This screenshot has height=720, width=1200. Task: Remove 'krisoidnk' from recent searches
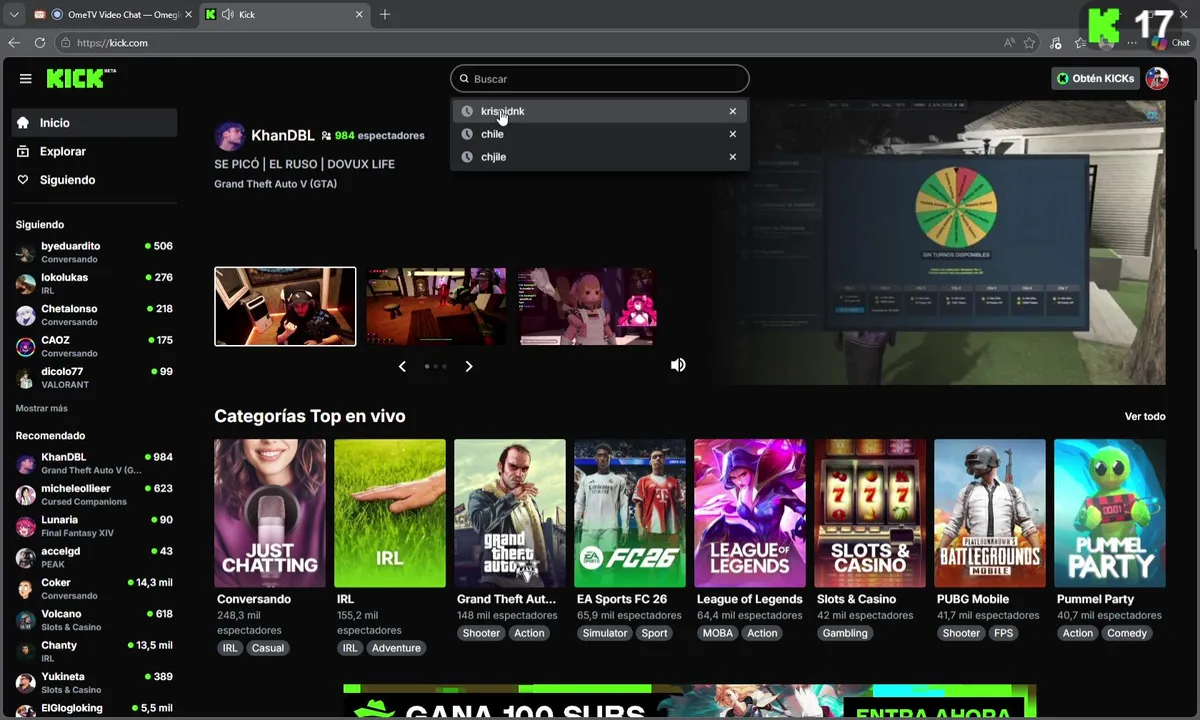[732, 111]
